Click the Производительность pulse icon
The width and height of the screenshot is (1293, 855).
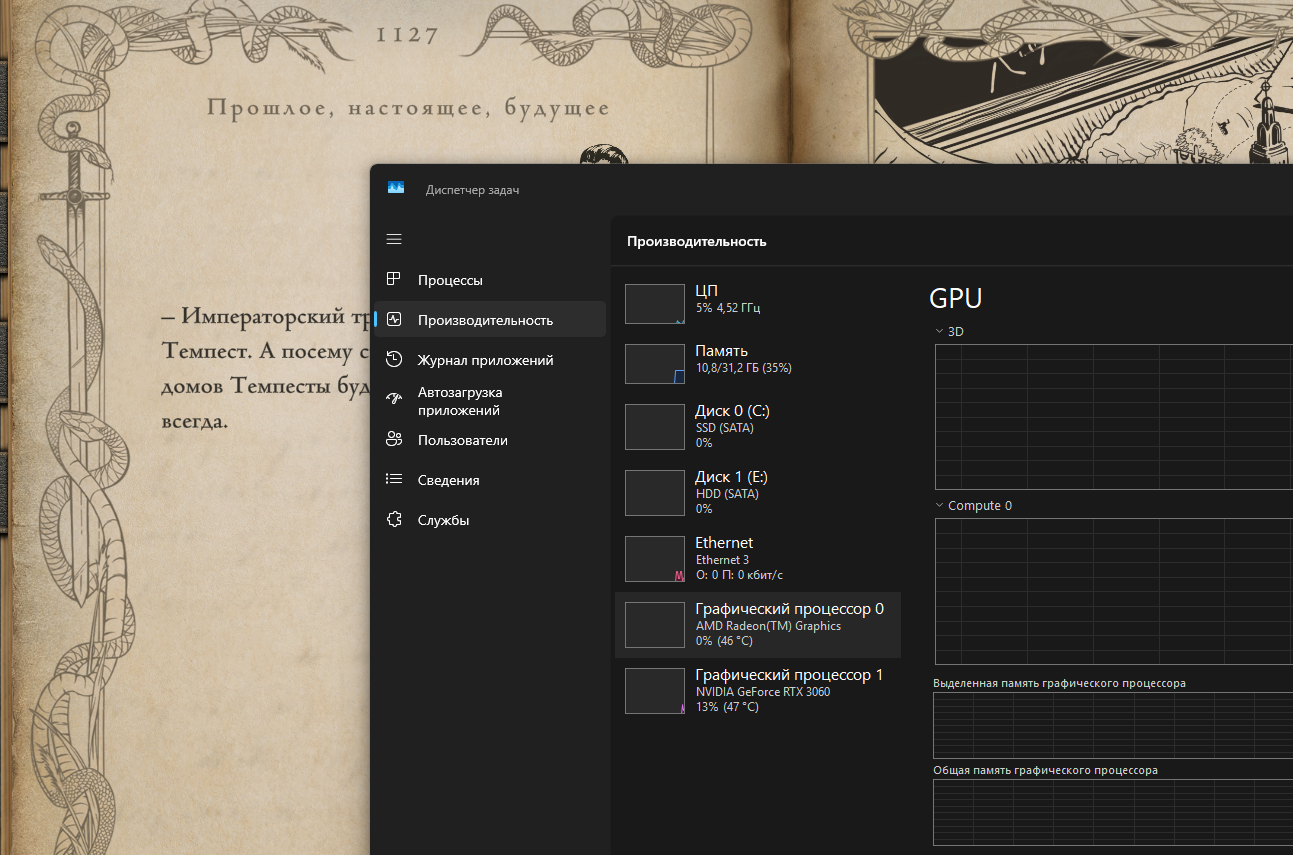coord(394,319)
